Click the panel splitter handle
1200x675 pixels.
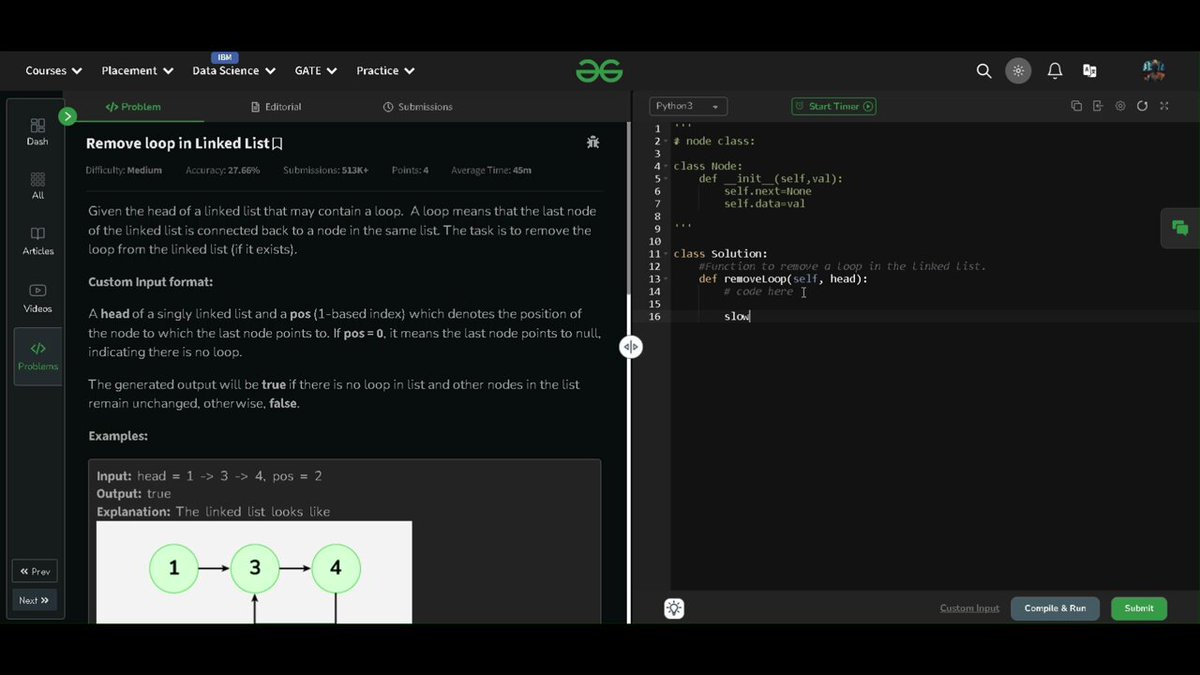(x=631, y=347)
